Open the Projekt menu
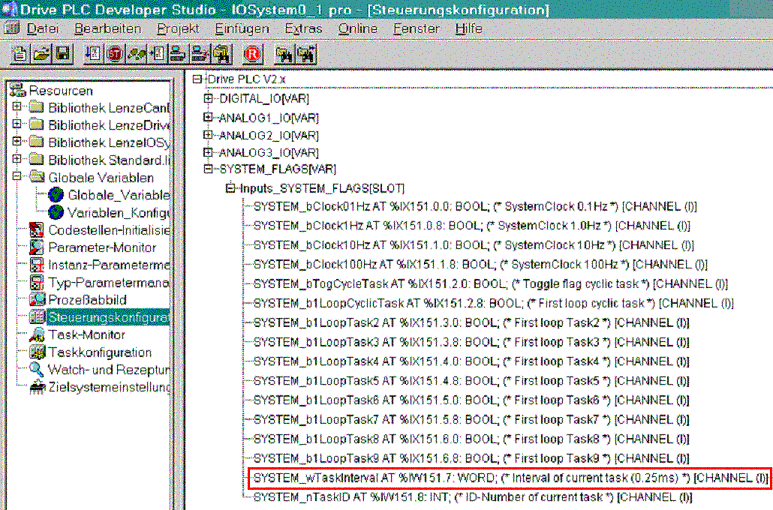Image resolution: width=773 pixels, height=510 pixels. 177,29
